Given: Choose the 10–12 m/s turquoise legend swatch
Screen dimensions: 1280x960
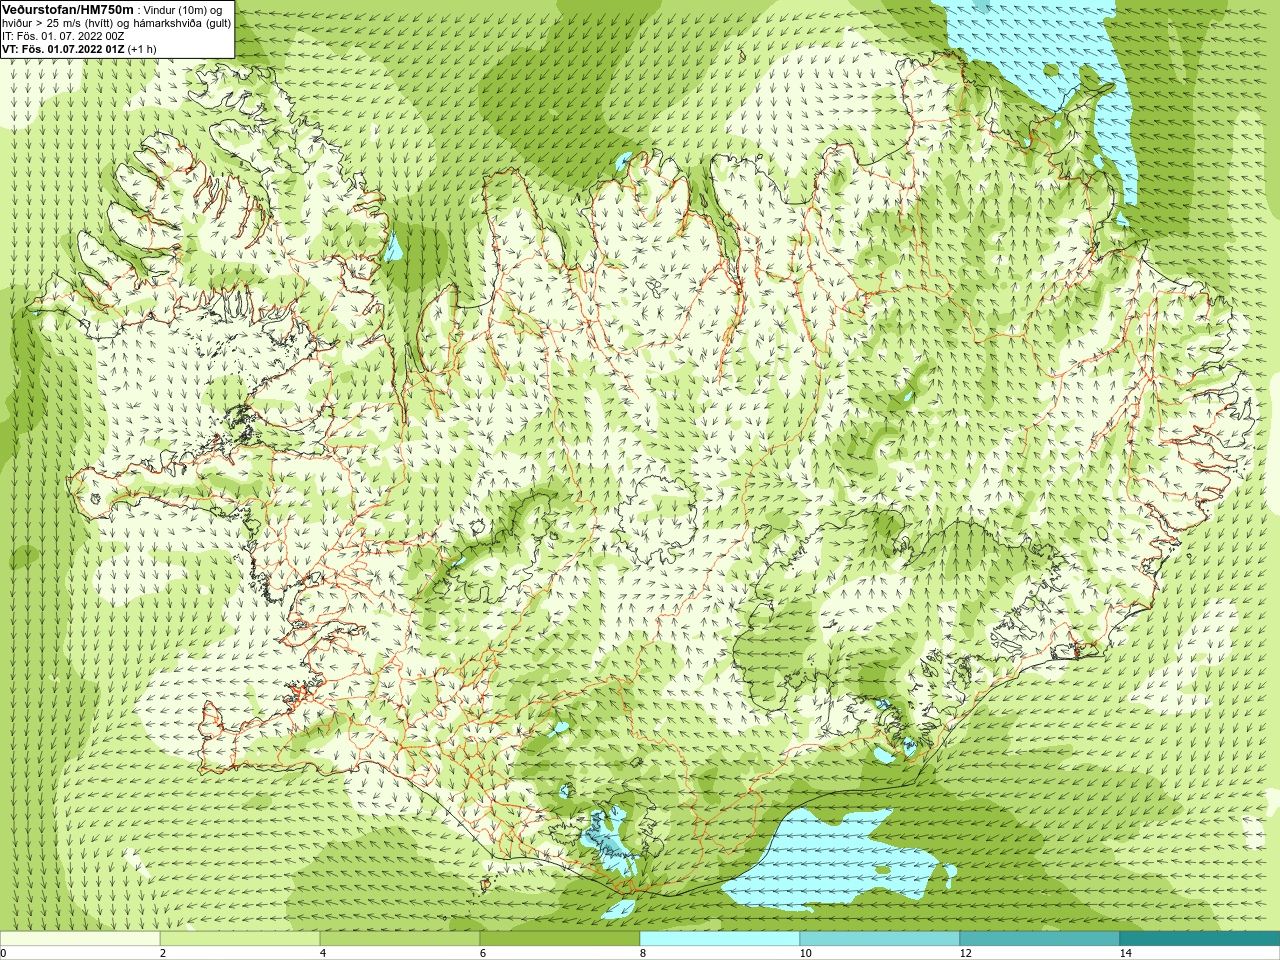Looking at the screenshot, I should pyautogui.click(x=880, y=939).
